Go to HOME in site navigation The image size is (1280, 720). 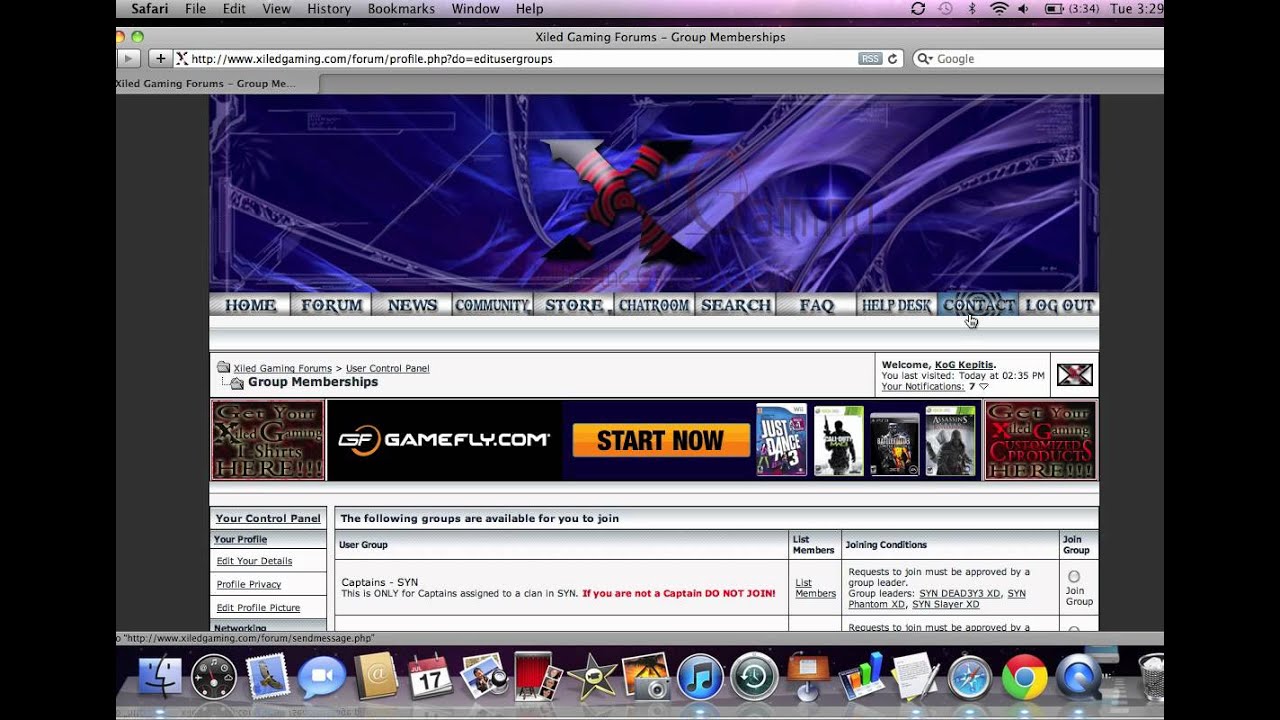[x=250, y=305]
